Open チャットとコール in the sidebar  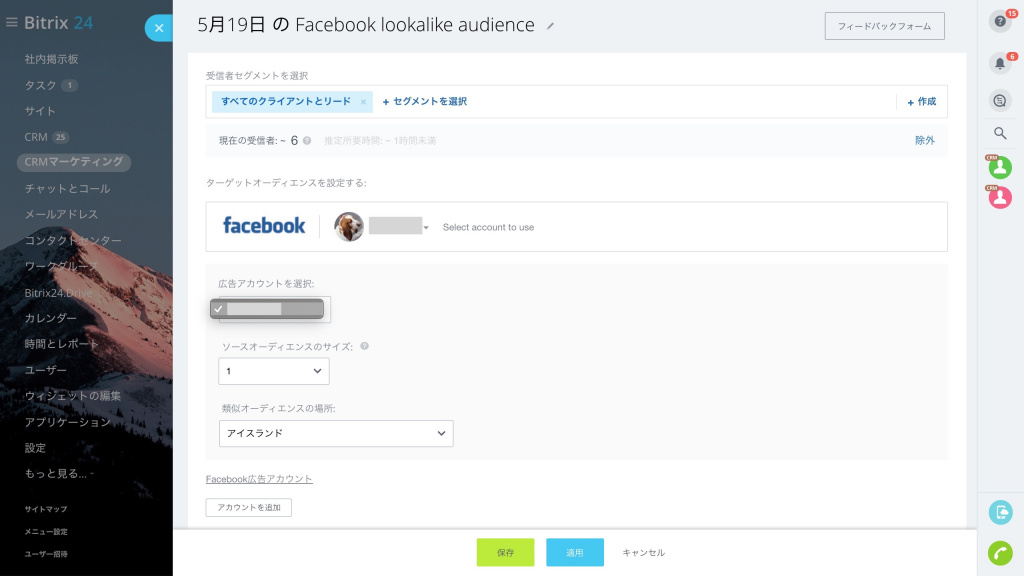click(x=67, y=189)
